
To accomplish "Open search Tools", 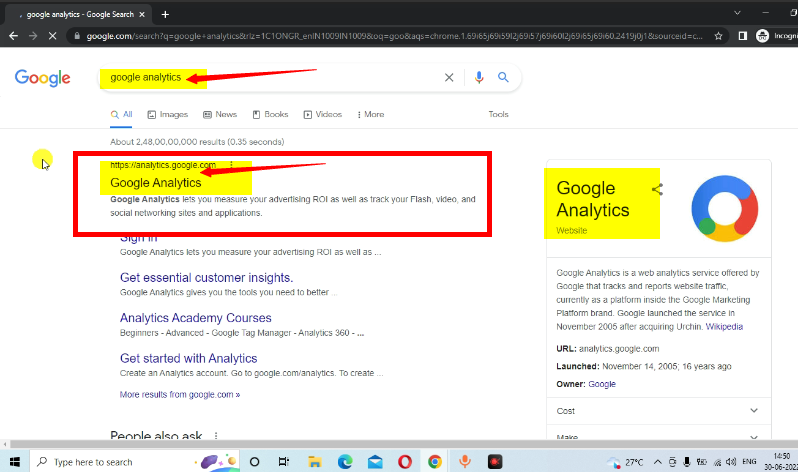I will click(x=498, y=115).
